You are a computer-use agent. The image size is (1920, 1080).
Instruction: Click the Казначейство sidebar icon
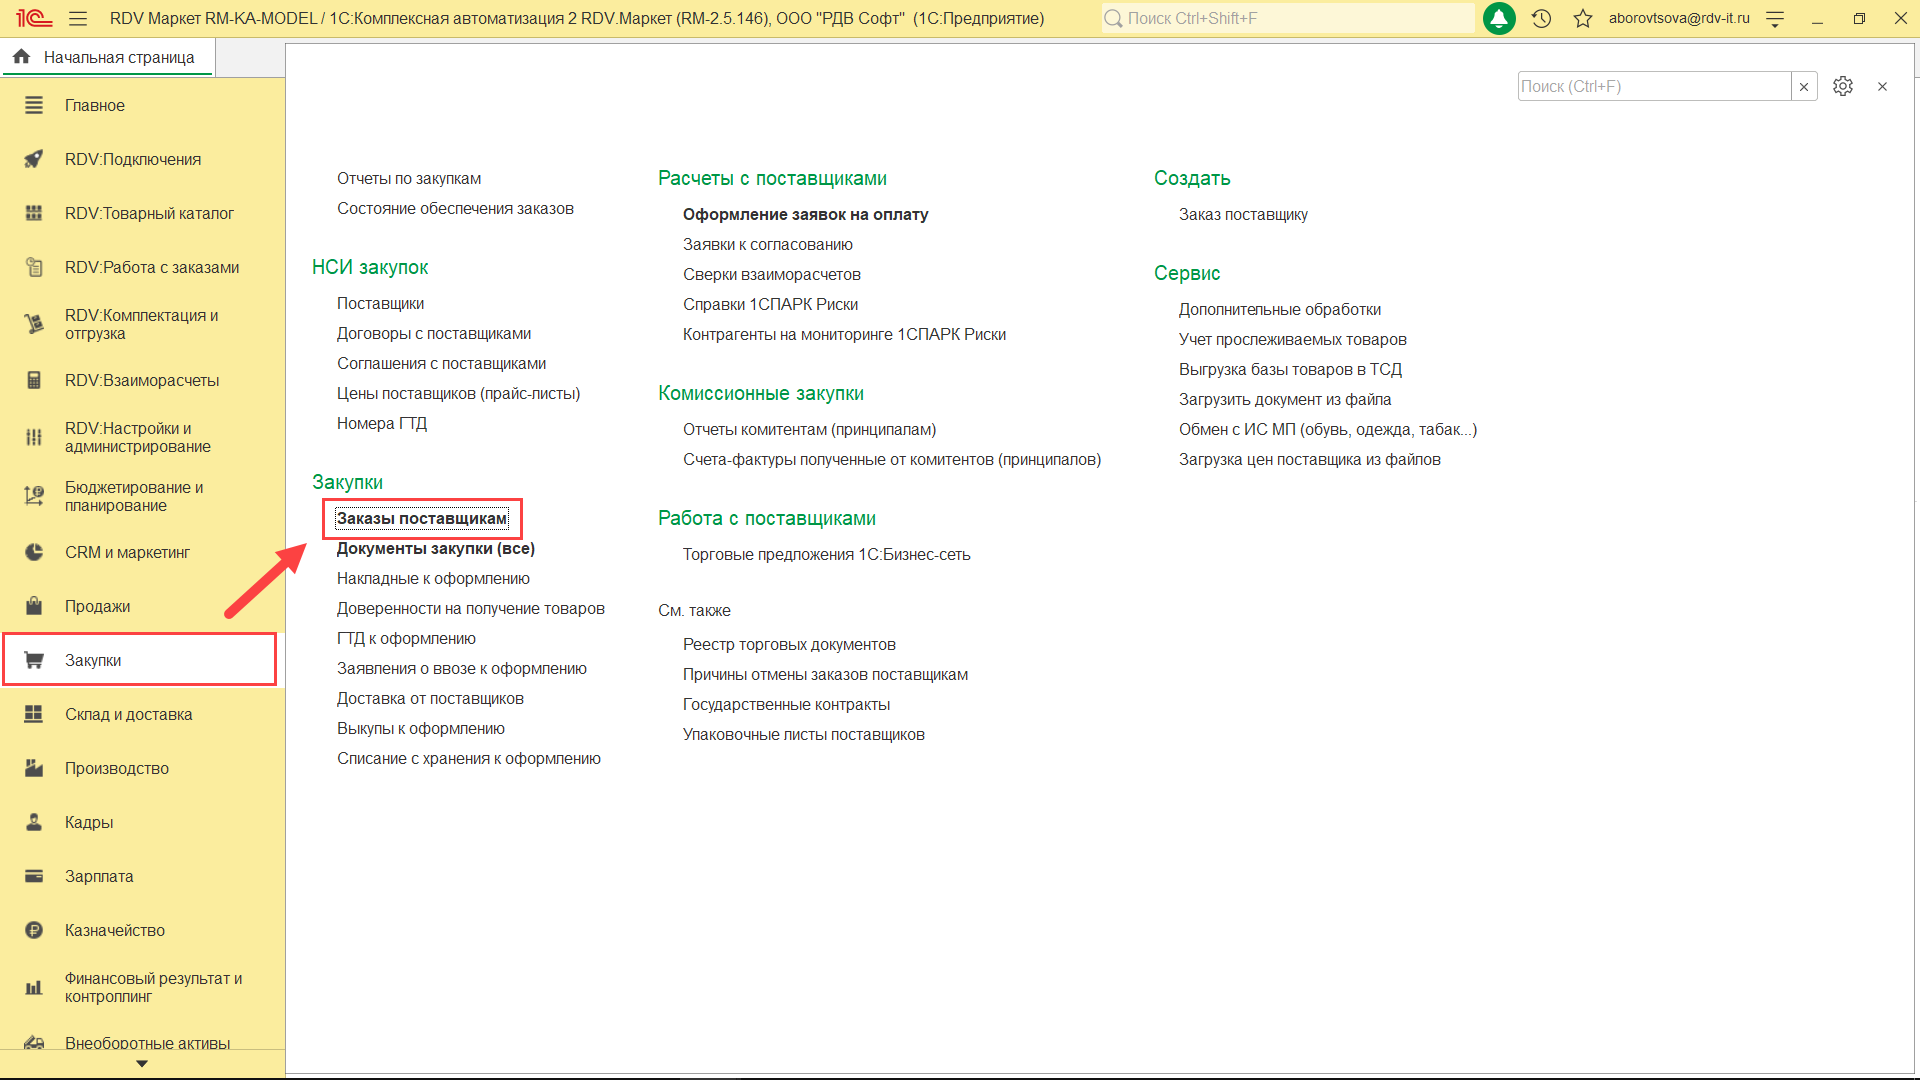[34, 930]
